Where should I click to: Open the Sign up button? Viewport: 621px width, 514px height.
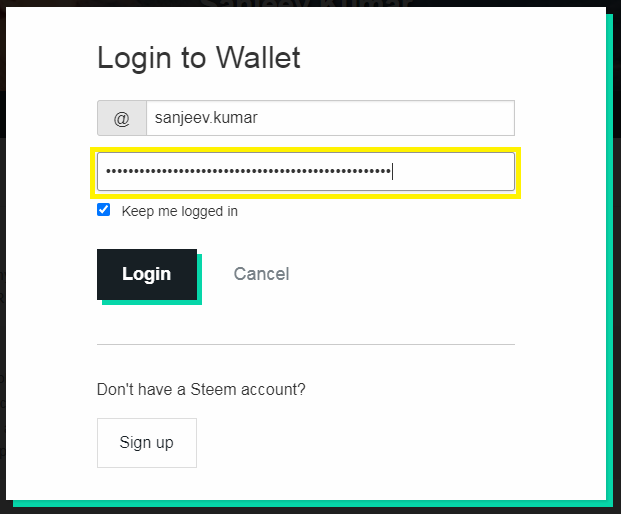[147, 443]
